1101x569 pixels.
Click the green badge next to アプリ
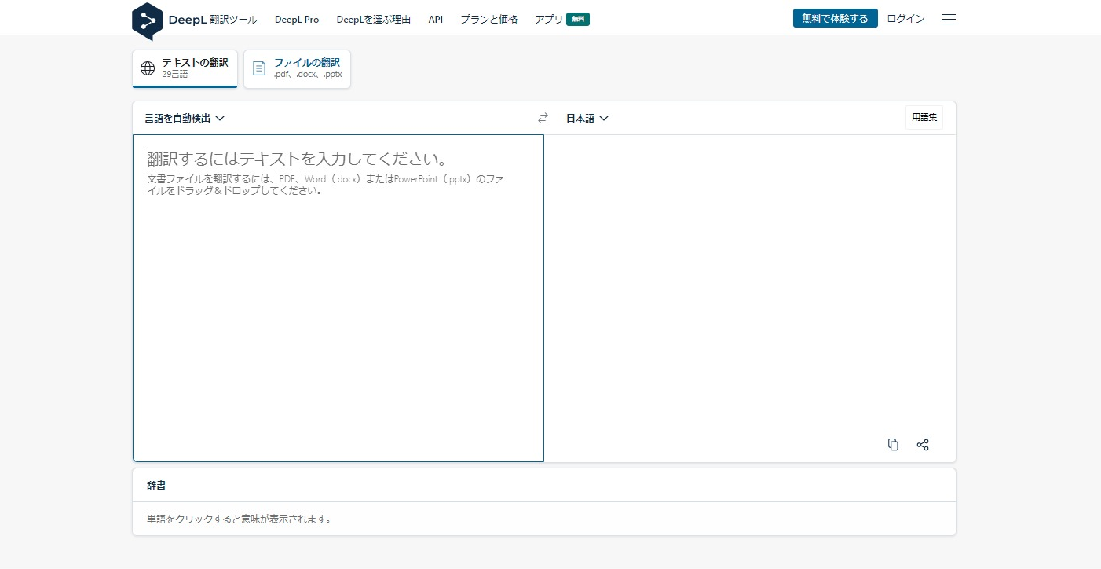click(x=577, y=19)
